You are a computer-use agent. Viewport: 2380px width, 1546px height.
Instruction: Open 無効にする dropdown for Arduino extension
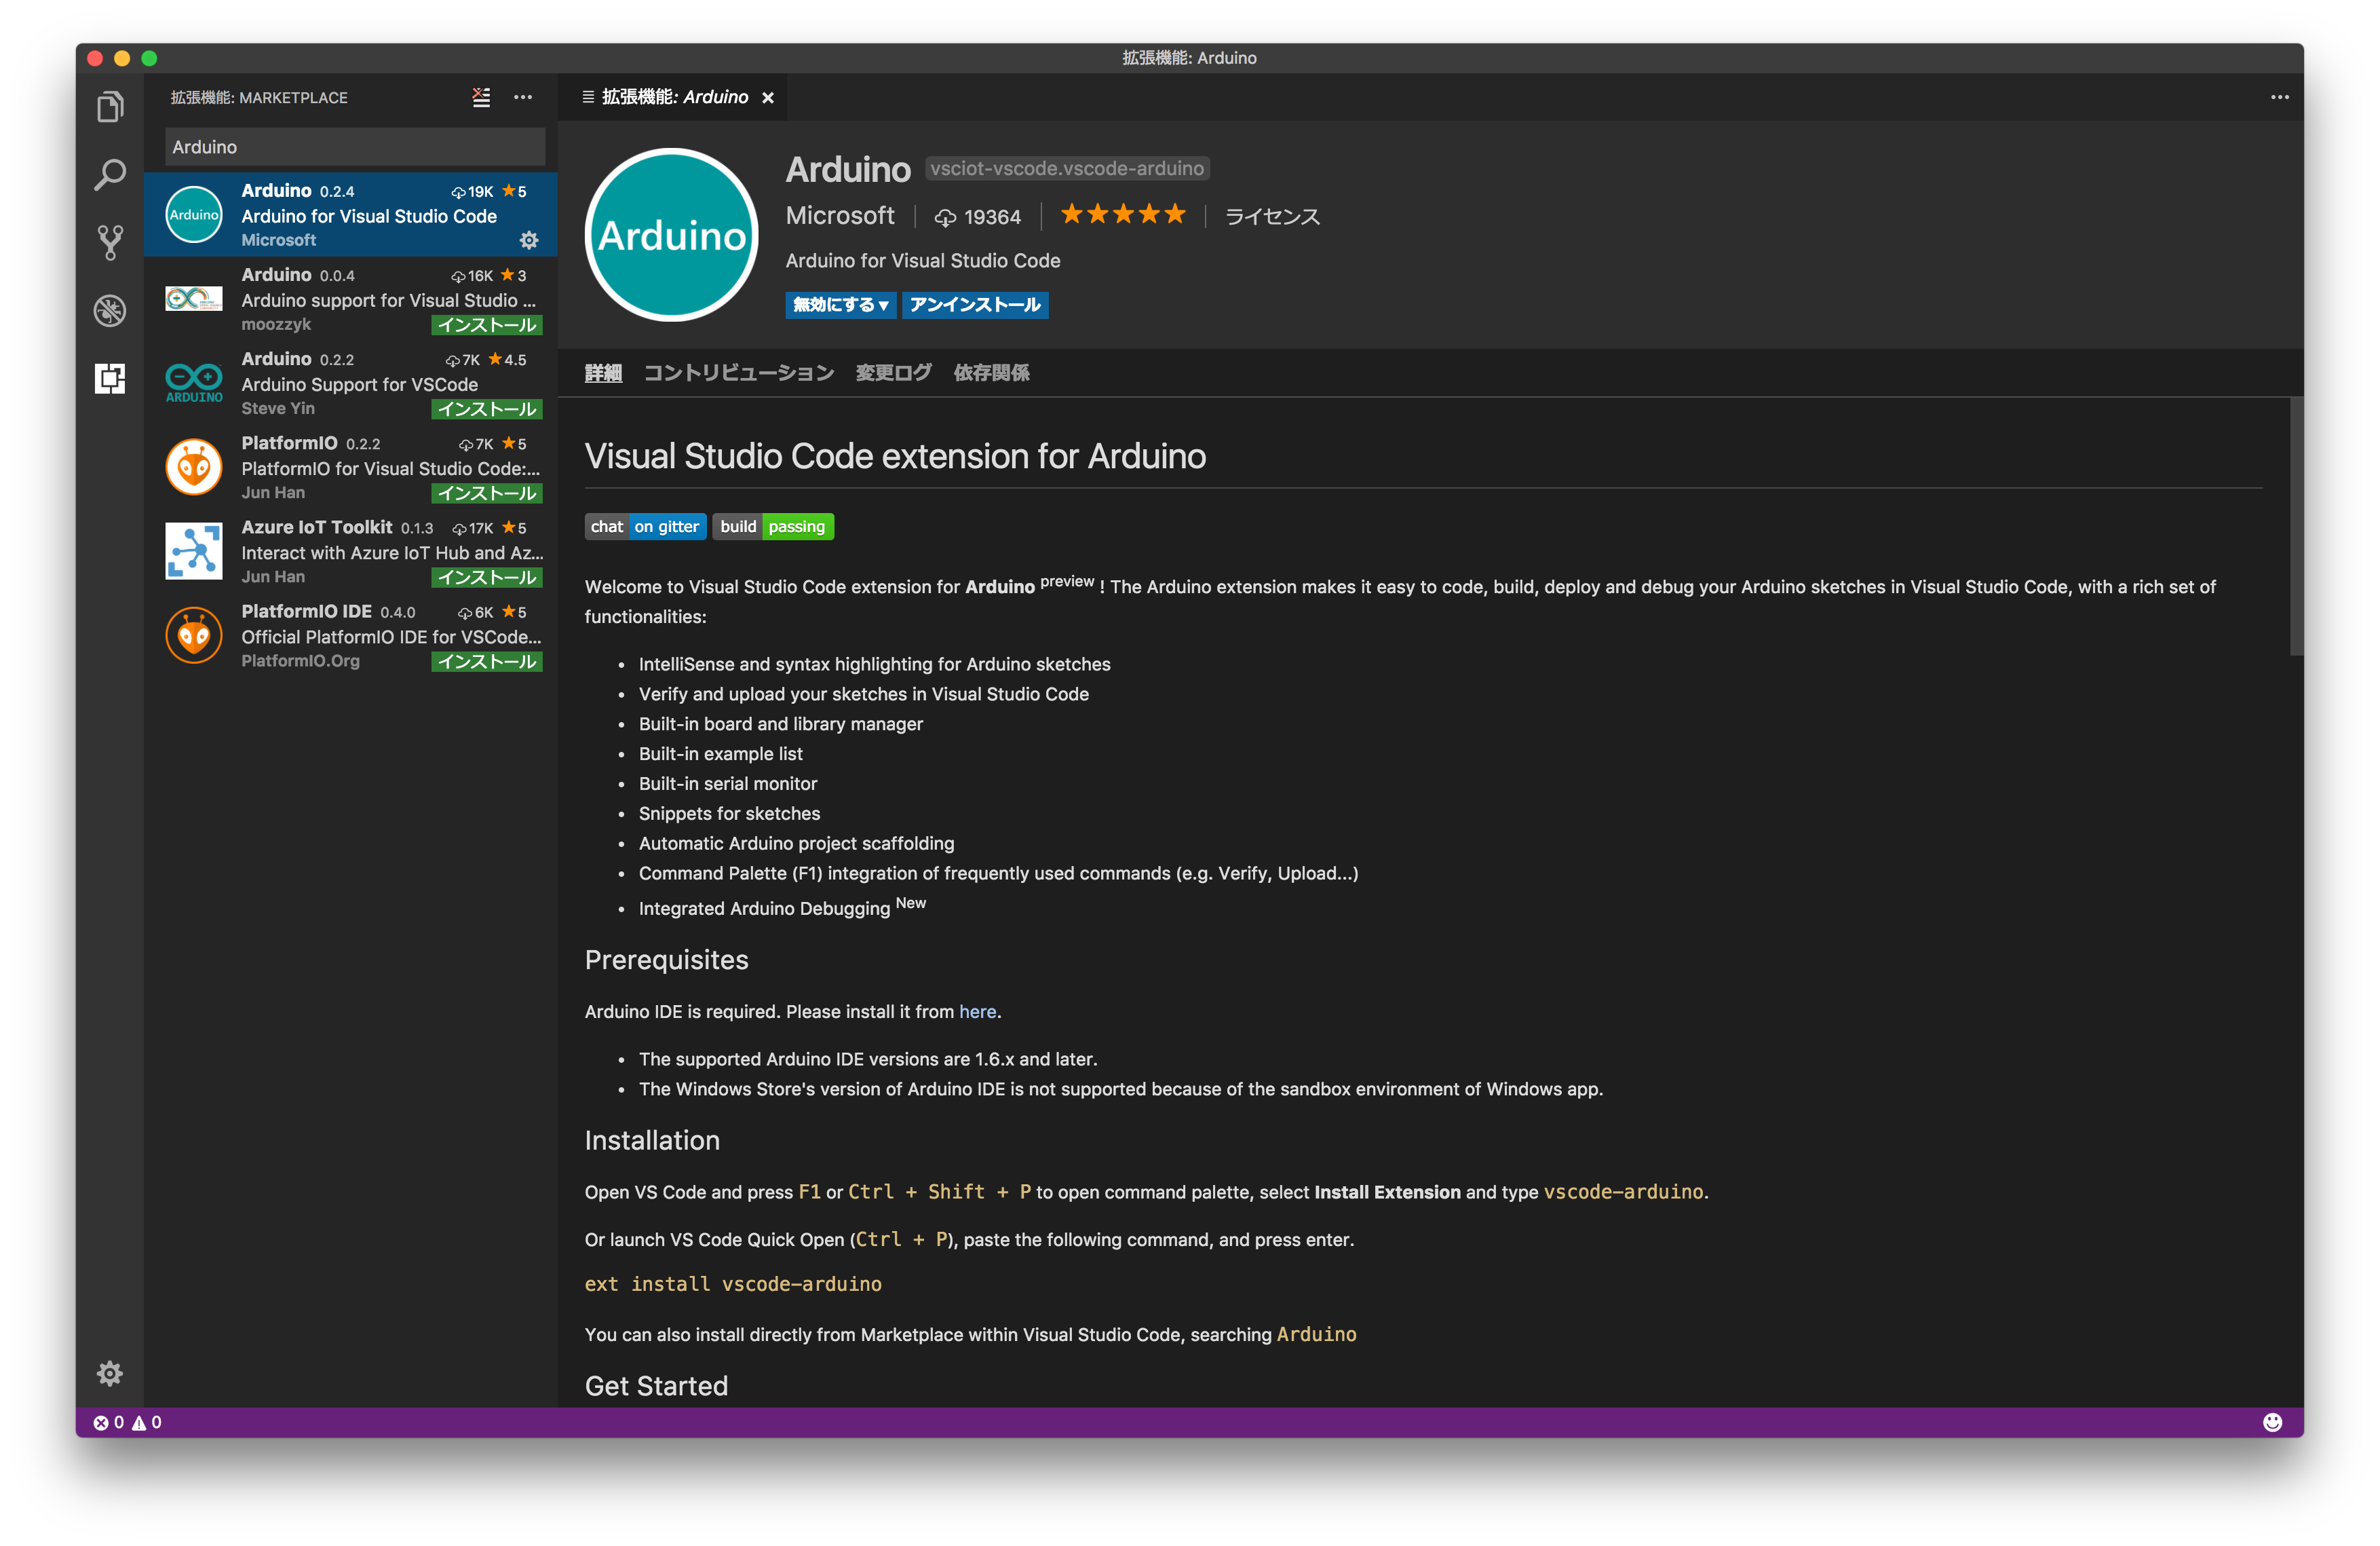[x=840, y=305]
